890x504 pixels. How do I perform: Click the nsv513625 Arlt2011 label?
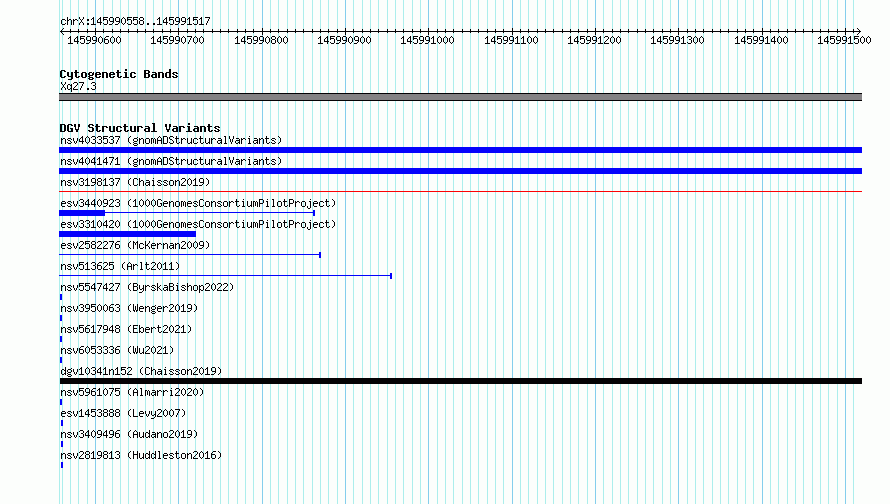click(x=120, y=266)
